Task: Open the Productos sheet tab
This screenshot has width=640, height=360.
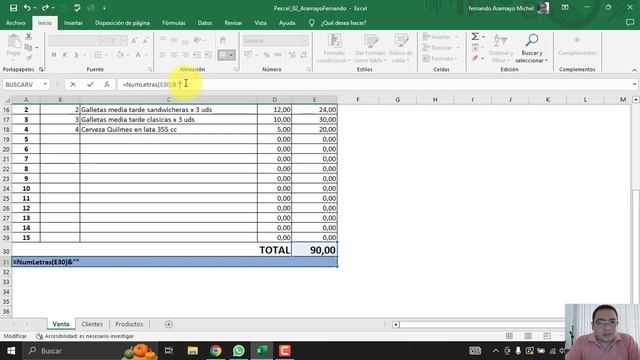Action: [x=129, y=324]
